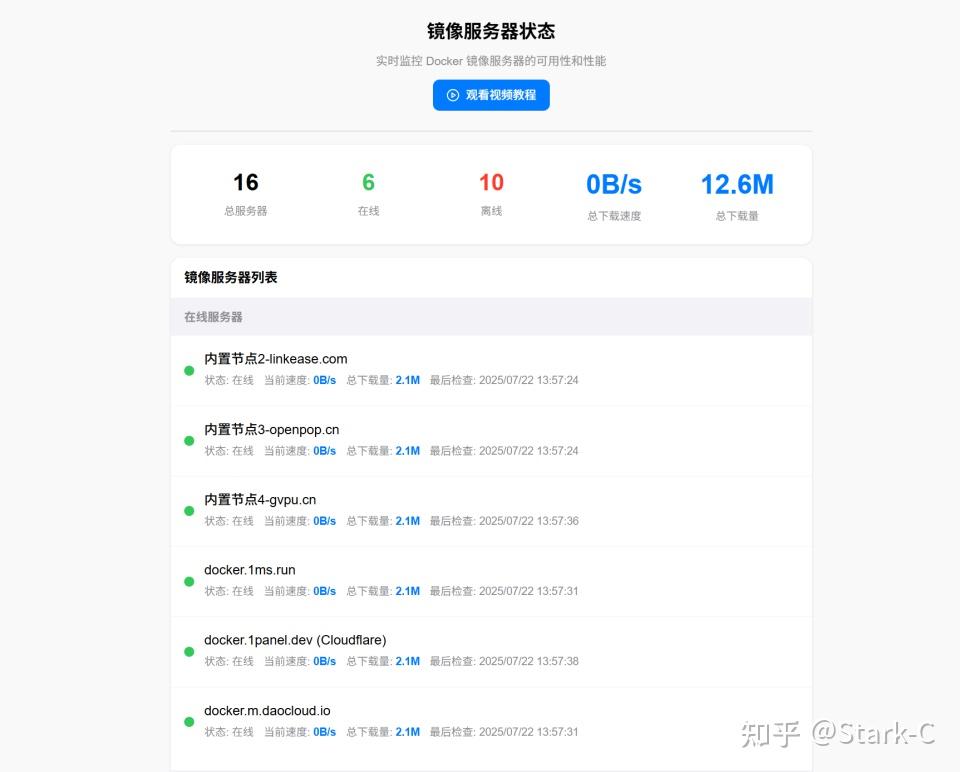Click the status indicator next to 内置节点2-linkease.com
The image size is (960, 772).
(x=188, y=370)
